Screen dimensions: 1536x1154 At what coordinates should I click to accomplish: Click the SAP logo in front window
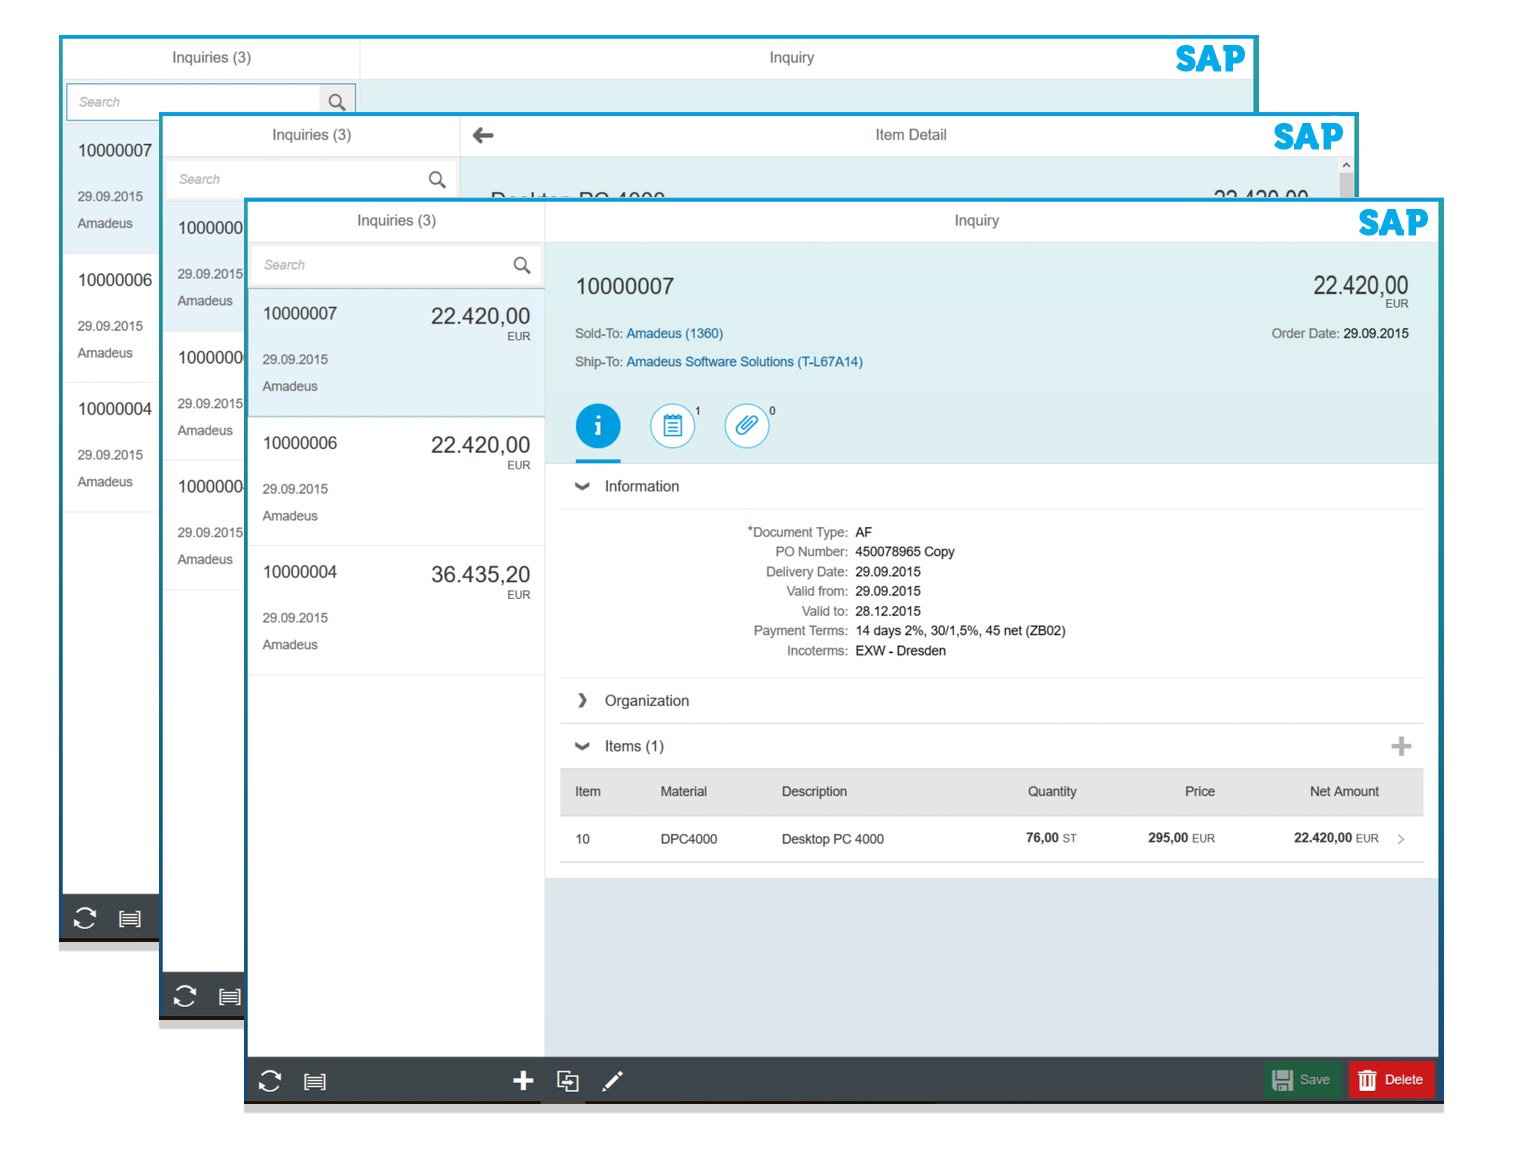pos(1393,222)
